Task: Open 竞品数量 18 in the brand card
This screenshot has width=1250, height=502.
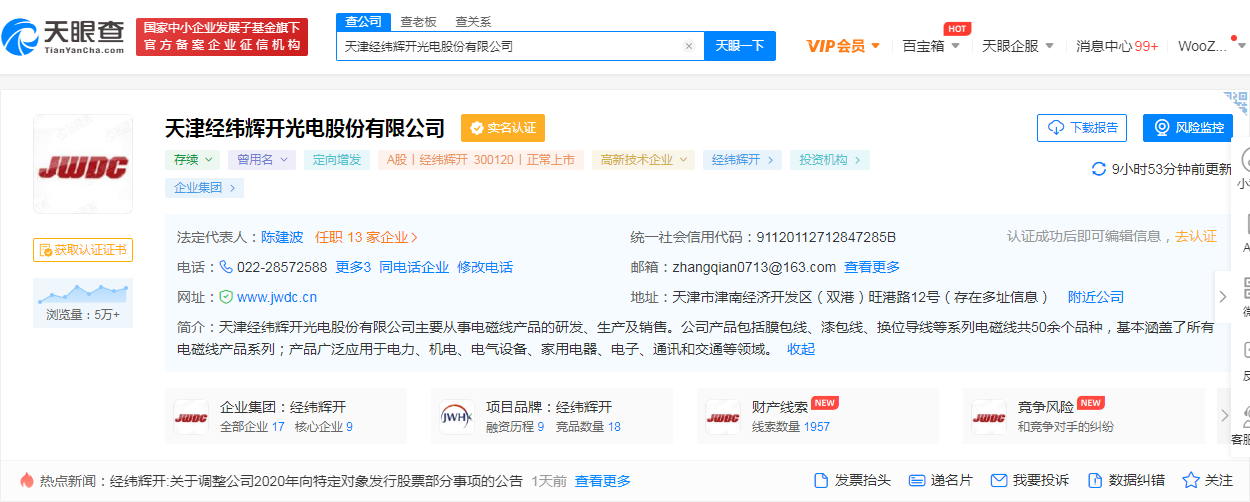Action: [588, 427]
